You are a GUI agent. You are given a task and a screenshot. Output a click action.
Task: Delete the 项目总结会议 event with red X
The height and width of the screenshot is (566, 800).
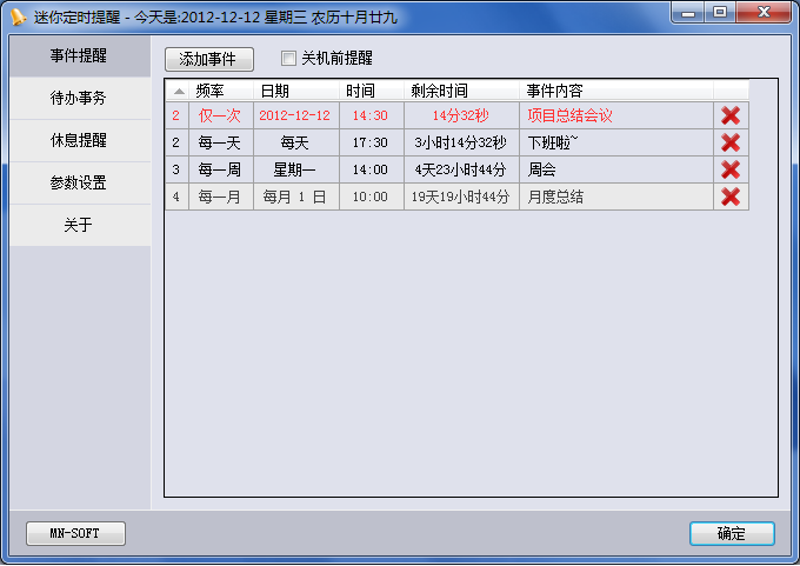[731, 116]
